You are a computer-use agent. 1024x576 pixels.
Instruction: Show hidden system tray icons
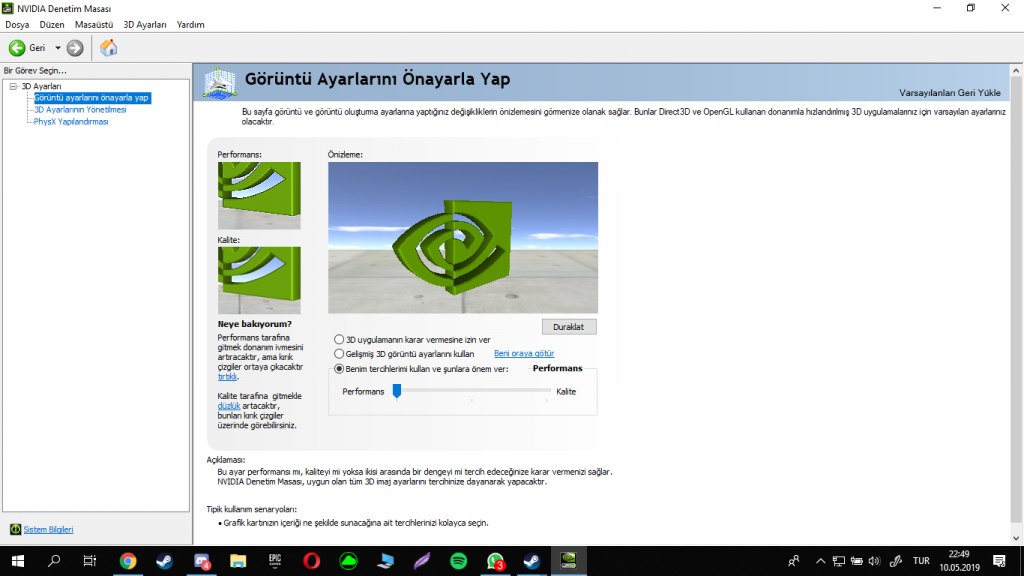(x=821, y=561)
